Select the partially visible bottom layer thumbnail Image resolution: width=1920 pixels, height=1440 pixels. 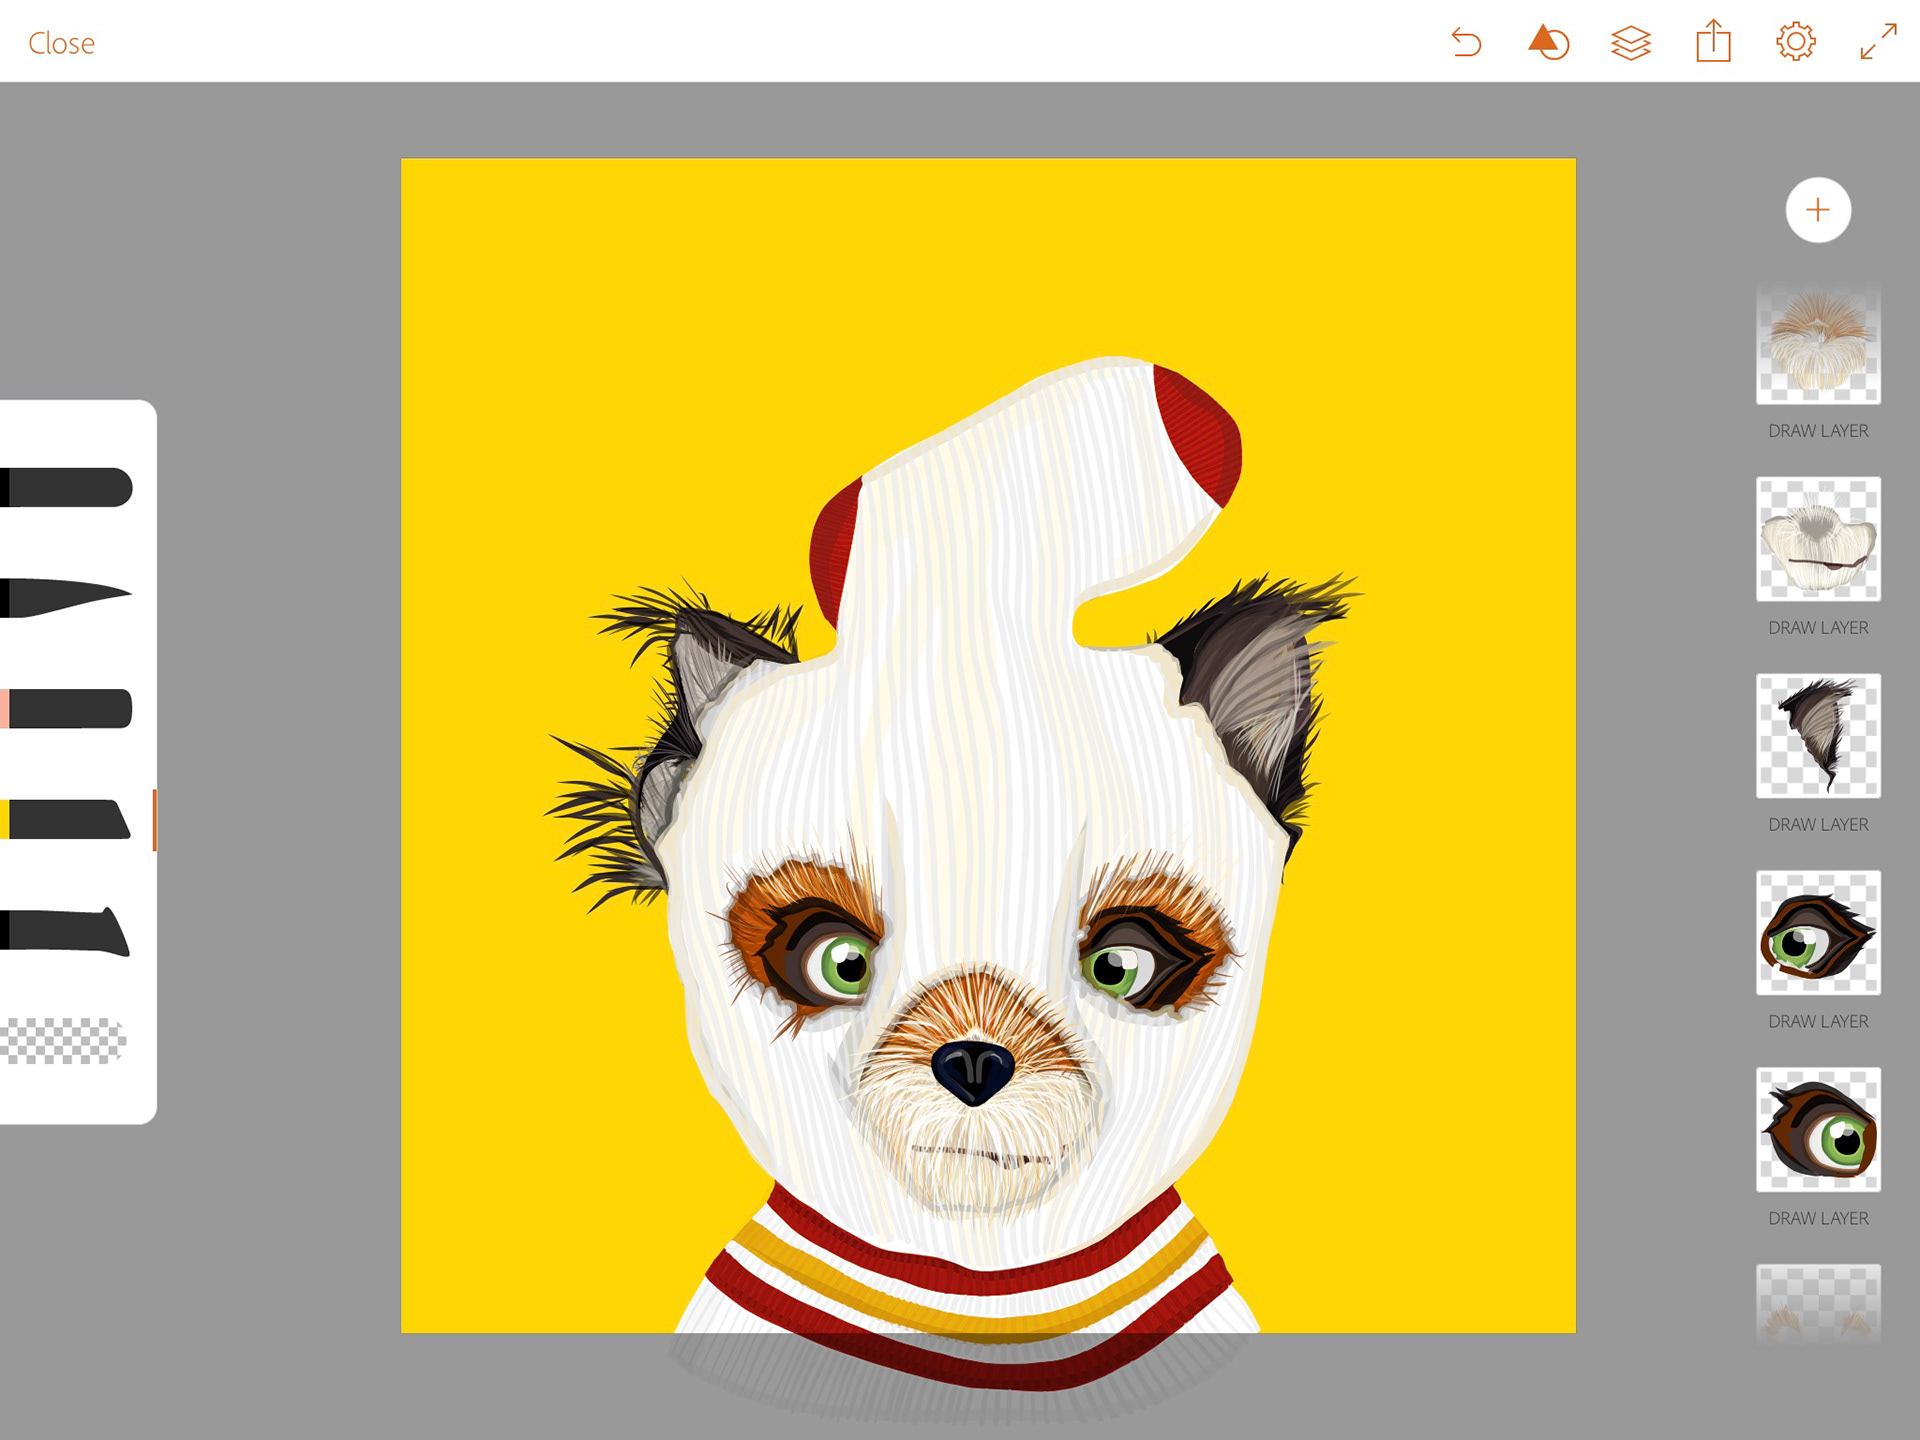[x=1818, y=1304]
